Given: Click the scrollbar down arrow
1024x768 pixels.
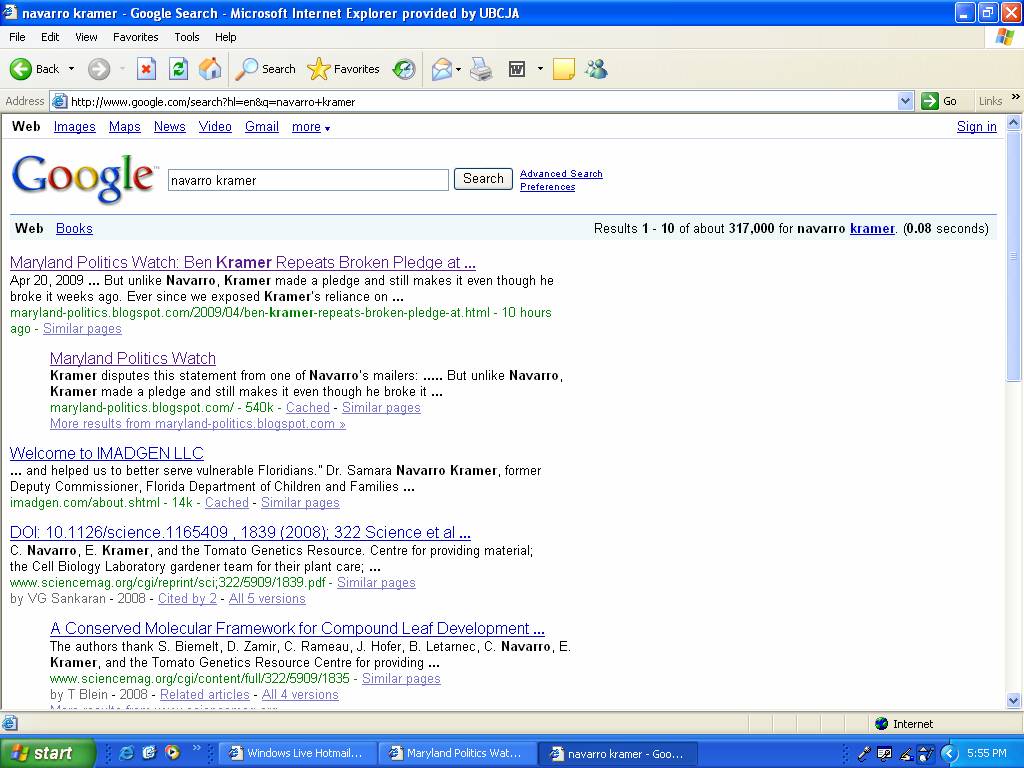Looking at the screenshot, I should coord(1014,701).
